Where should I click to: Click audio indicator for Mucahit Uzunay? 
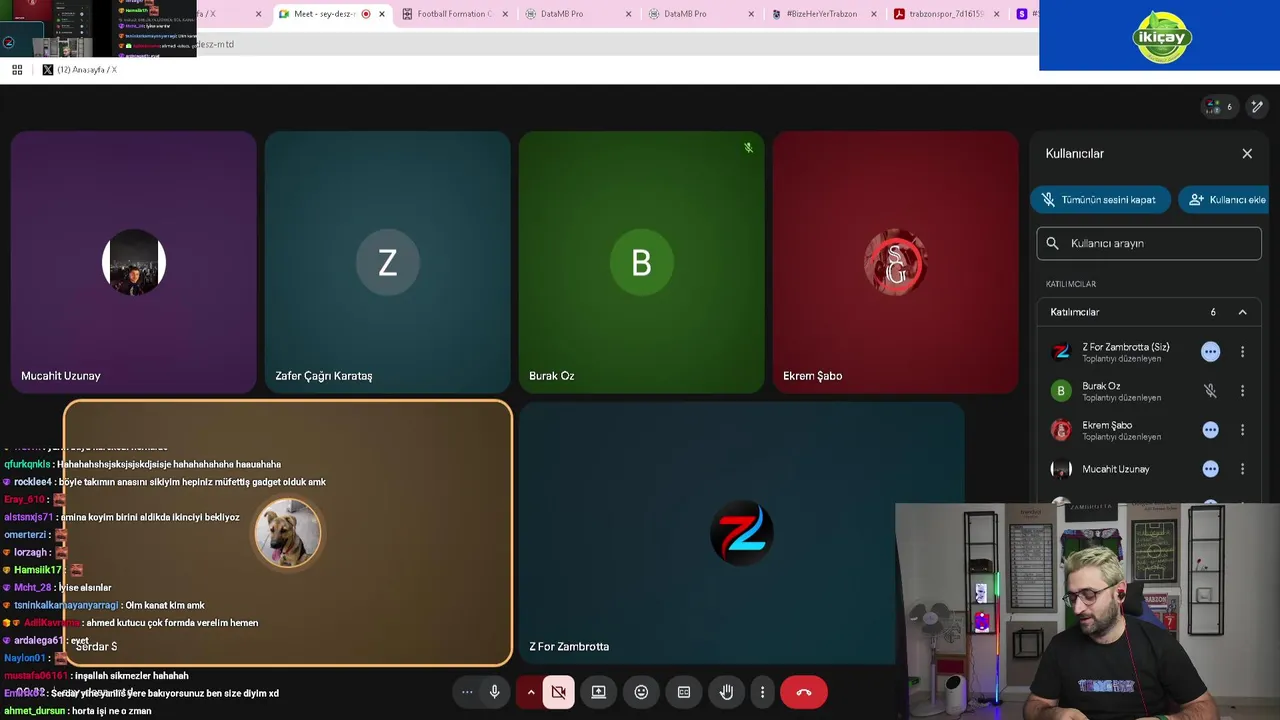pos(1210,469)
